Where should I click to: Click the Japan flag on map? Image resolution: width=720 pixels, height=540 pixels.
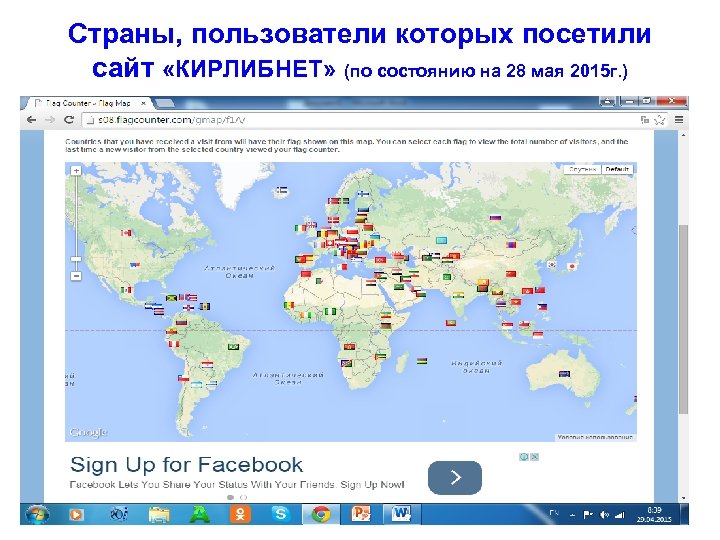[x=572, y=266]
